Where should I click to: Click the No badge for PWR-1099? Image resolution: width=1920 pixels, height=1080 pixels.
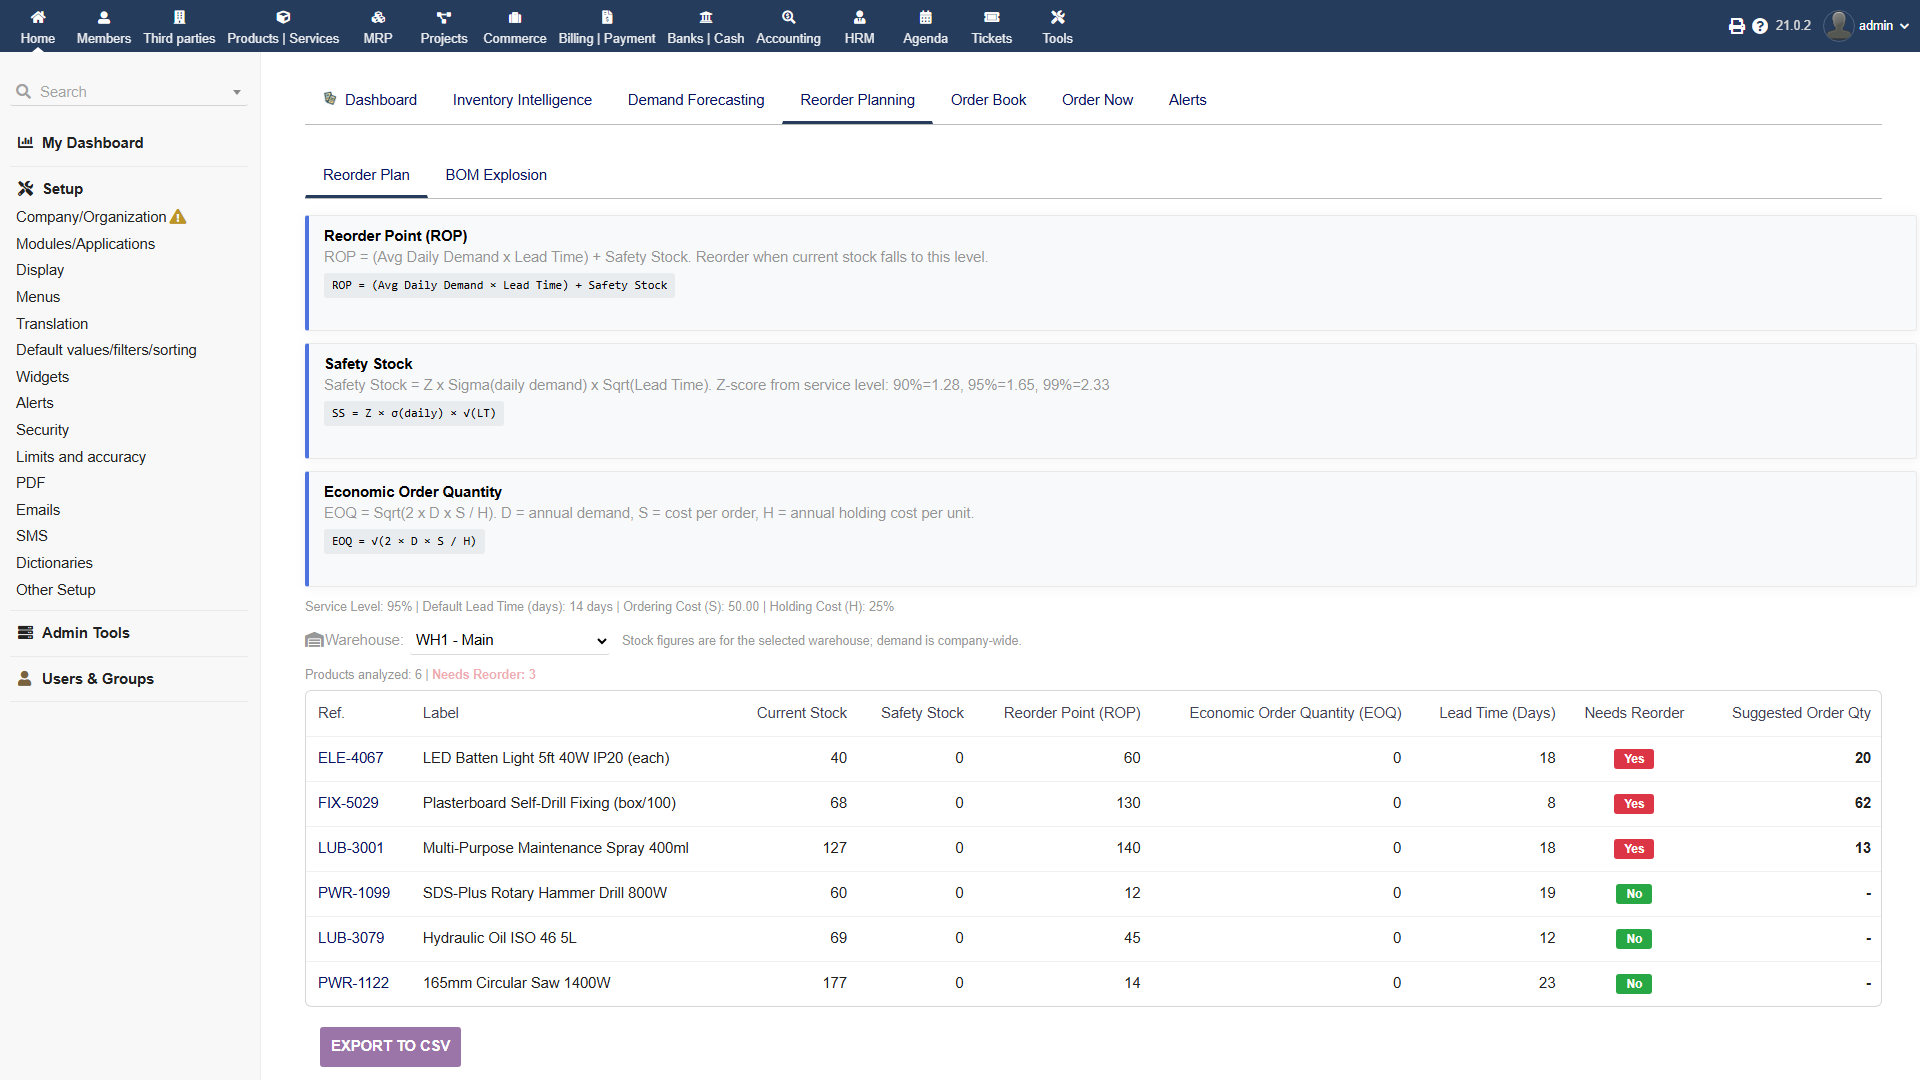point(1633,894)
